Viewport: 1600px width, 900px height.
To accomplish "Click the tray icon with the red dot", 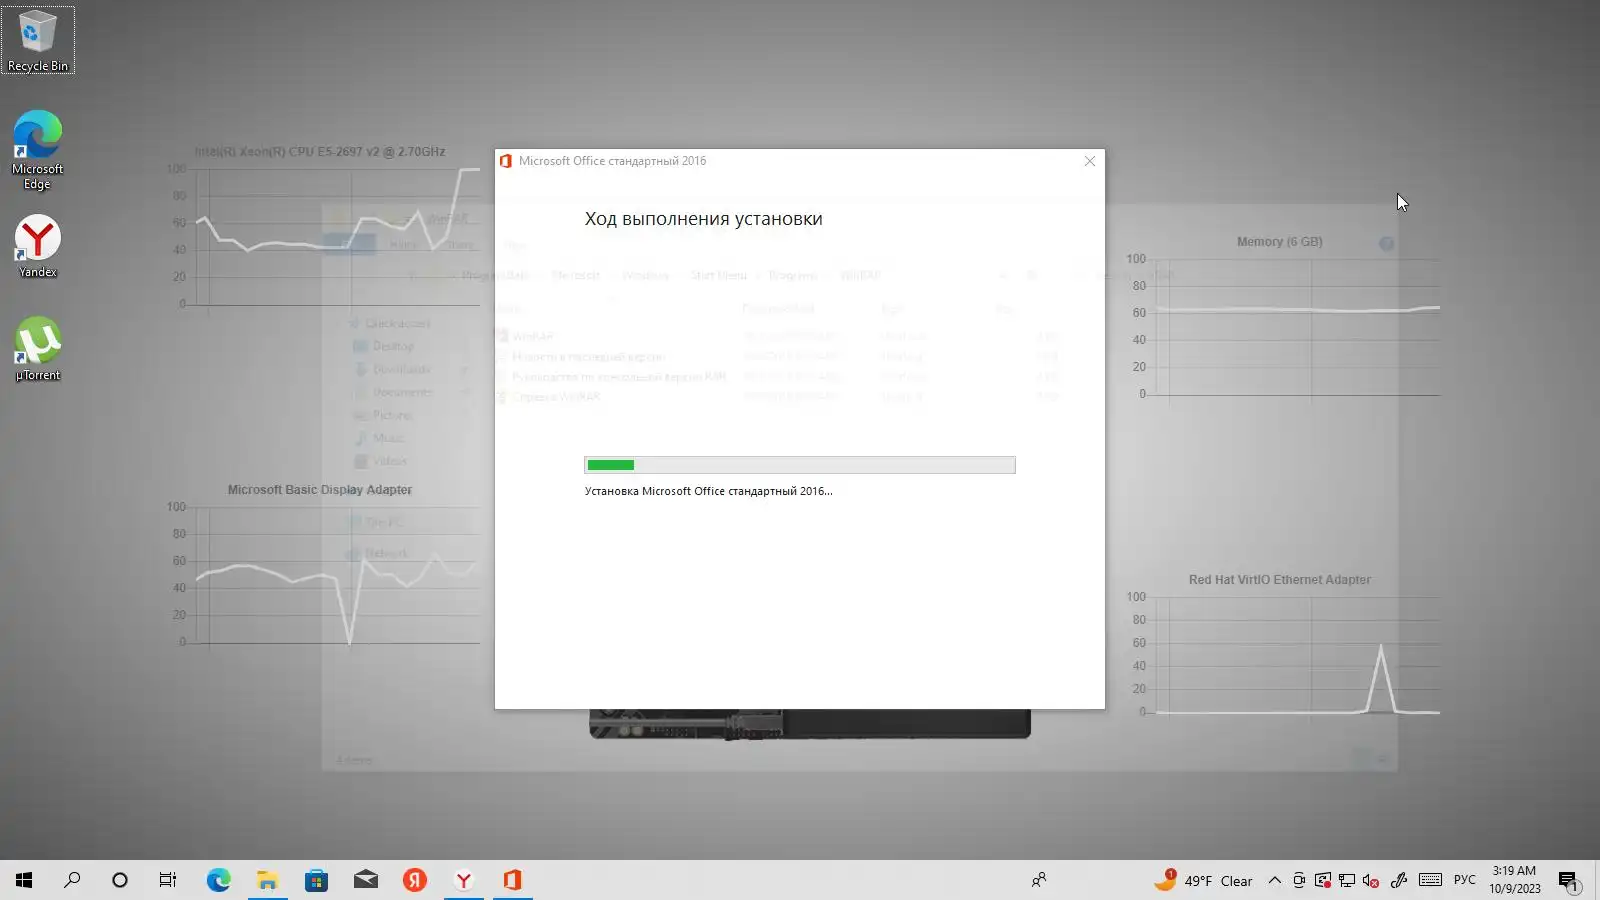I will (1323, 881).
